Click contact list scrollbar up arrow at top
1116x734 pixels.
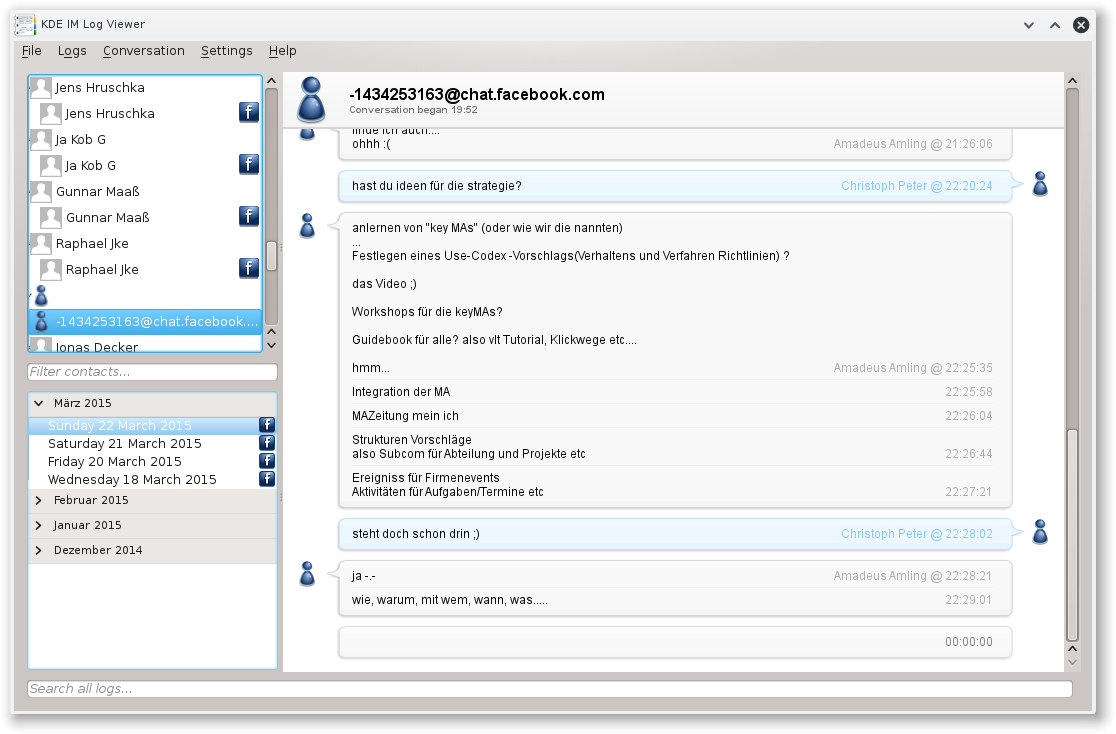tap(271, 80)
